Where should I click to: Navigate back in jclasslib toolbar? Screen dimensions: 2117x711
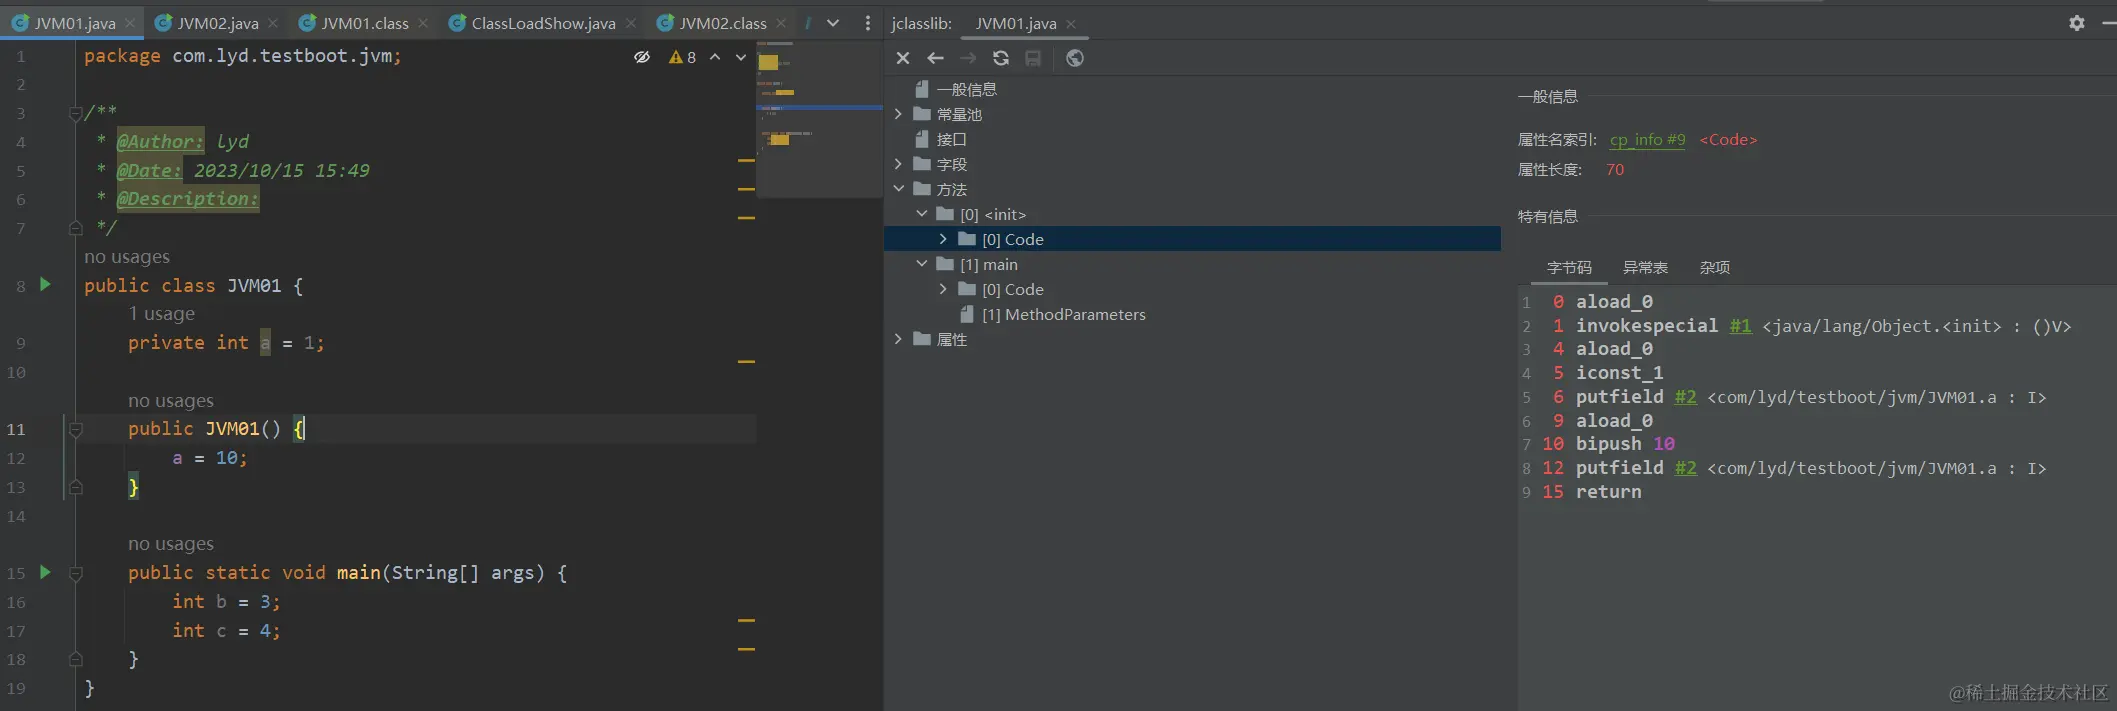935,58
